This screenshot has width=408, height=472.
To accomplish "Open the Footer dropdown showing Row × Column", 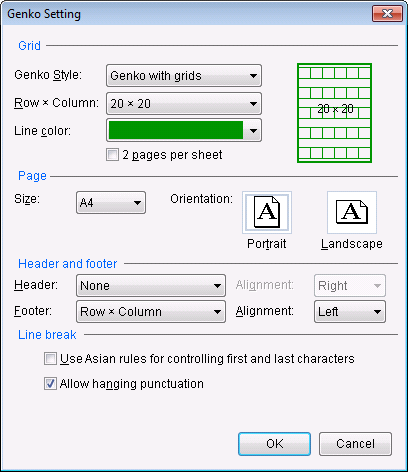I will (151, 311).
